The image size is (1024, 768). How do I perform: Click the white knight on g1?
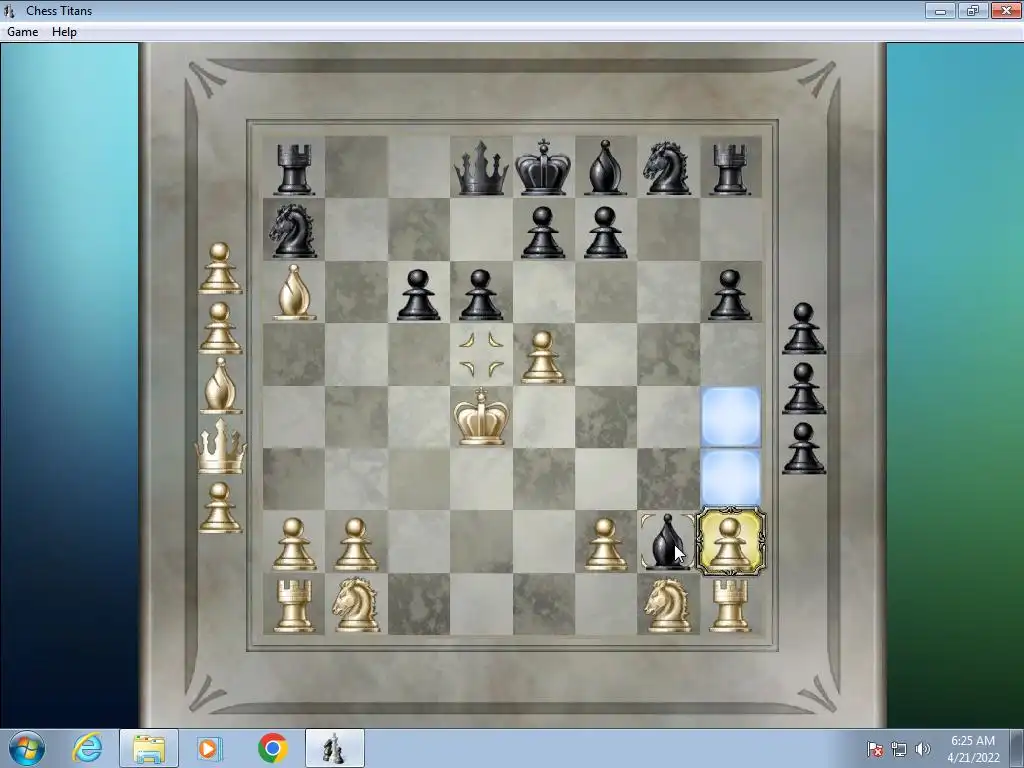click(x=668, y=605)
